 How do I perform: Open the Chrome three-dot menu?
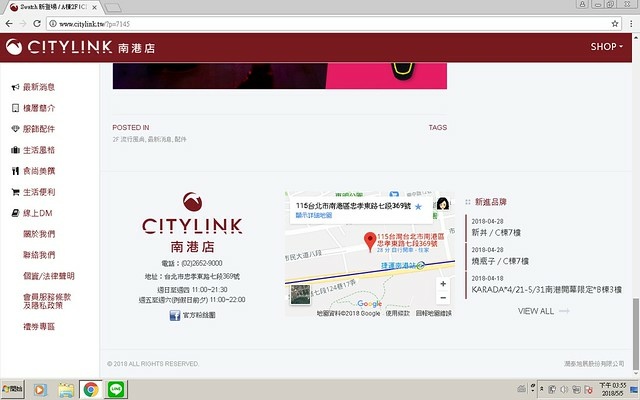631,24
